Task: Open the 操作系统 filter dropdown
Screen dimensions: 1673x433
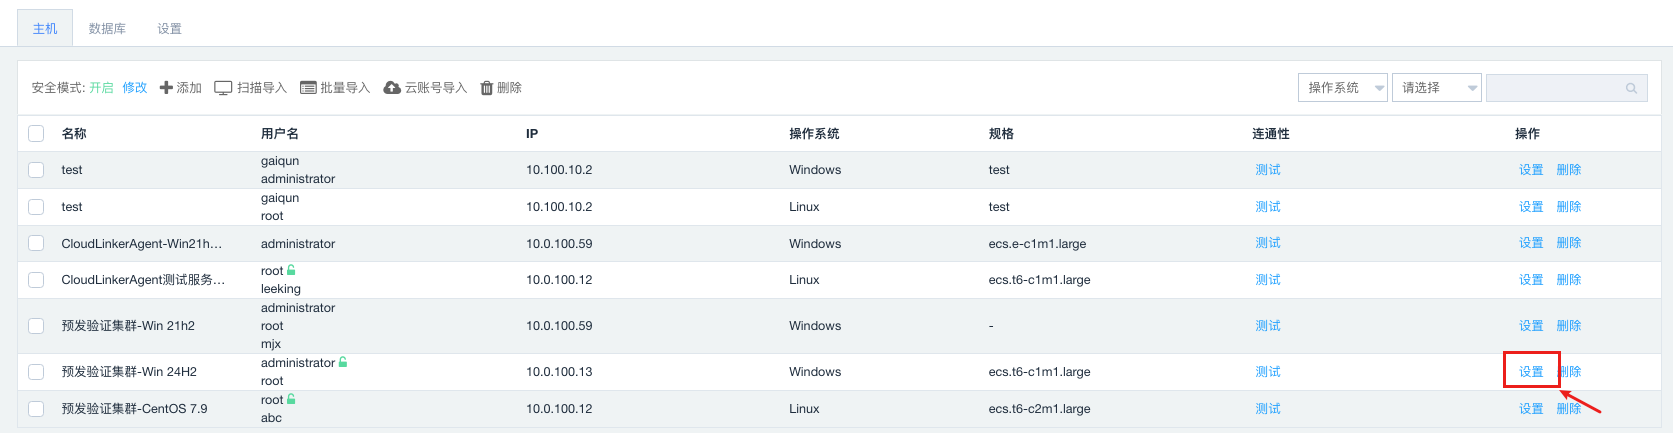Action: click(x=1342, y=88)
